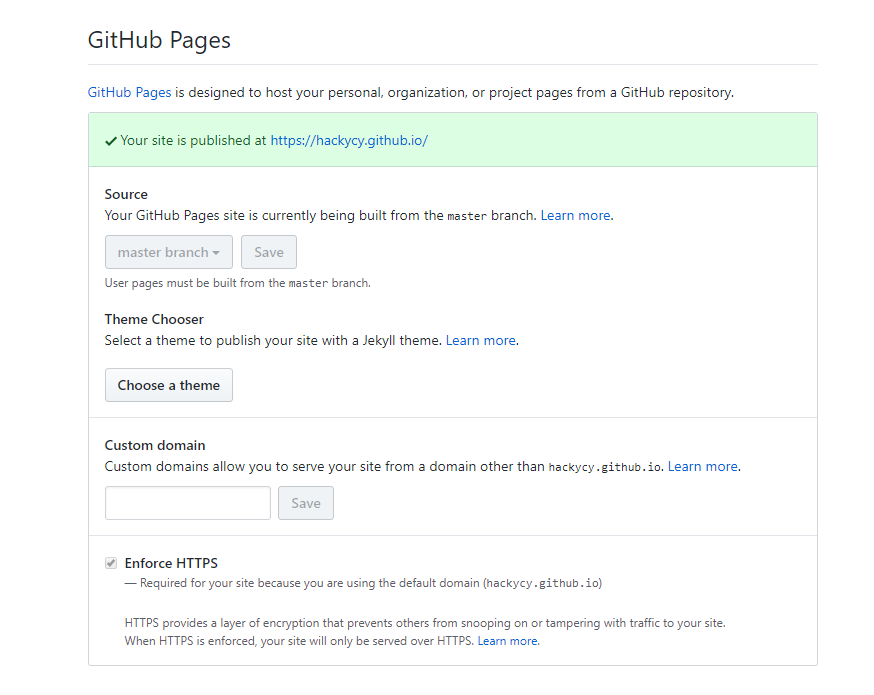Screen dimensions: 874x695
Task: Click the Custom domain section heading
Action: tap(155, 445)
